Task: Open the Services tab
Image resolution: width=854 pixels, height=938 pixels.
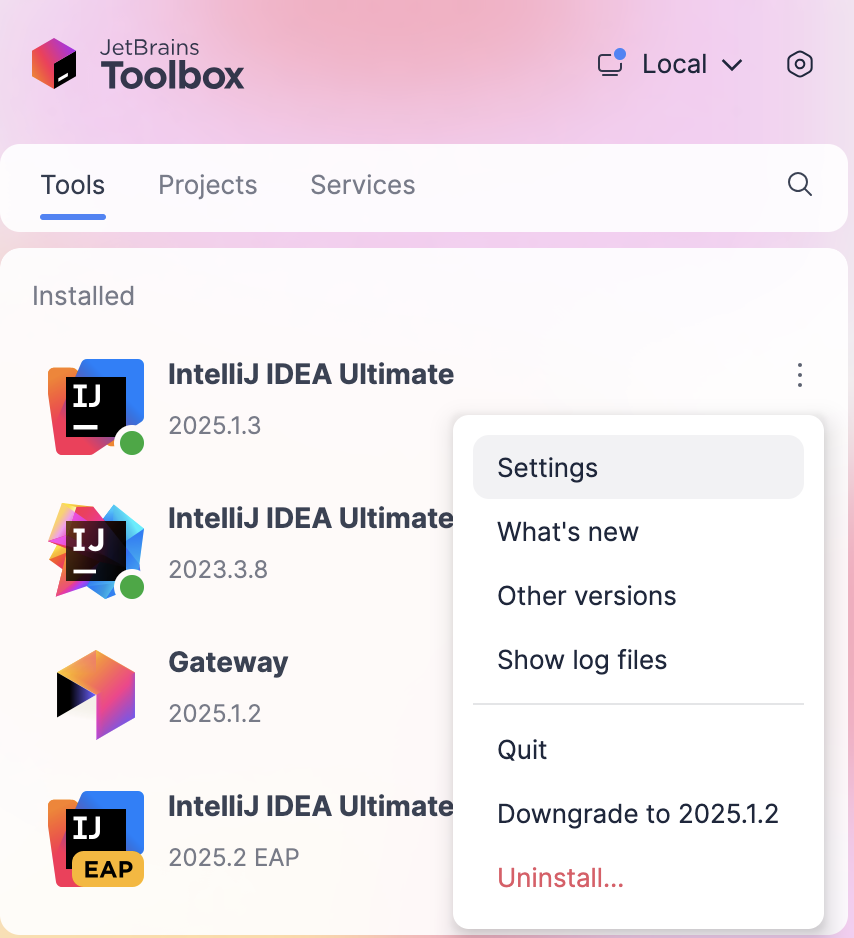Action: pyautogui.click(x=362, y=185)
